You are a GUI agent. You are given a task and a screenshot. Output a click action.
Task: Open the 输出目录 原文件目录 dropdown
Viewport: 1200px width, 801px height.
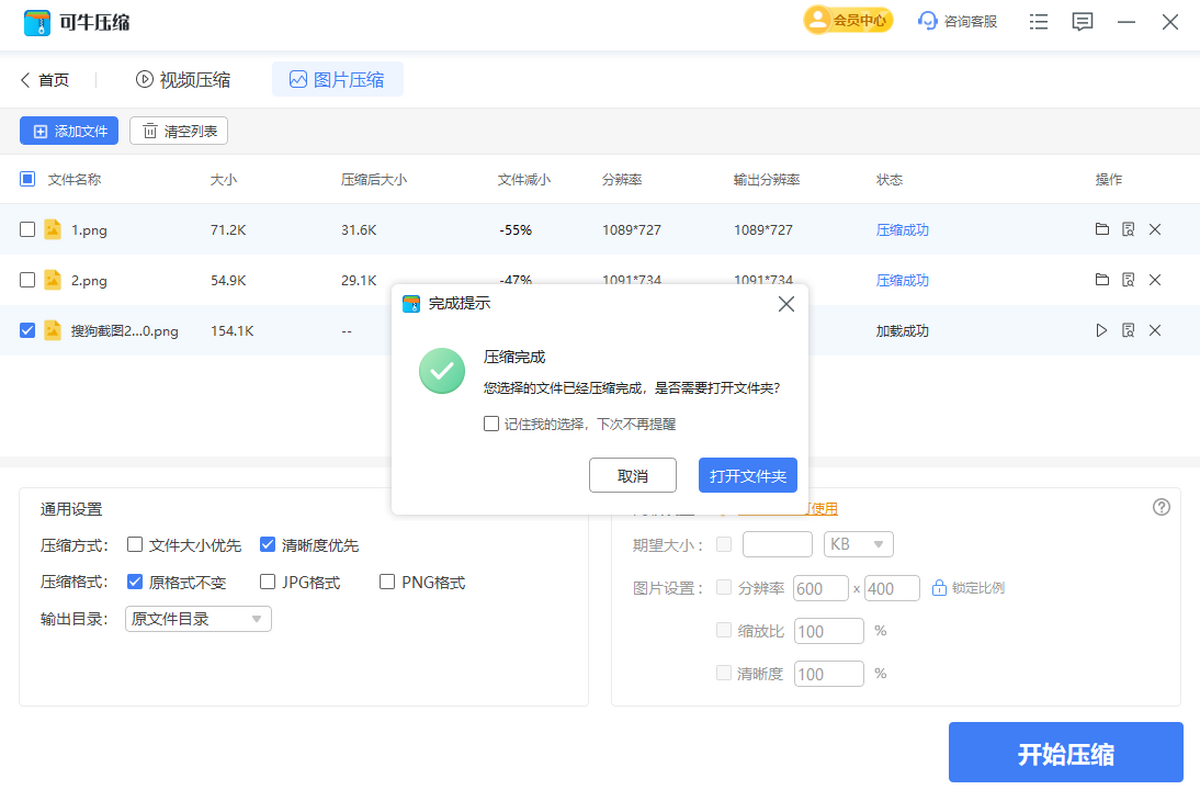pyautogui.click(x=198, y=619)
